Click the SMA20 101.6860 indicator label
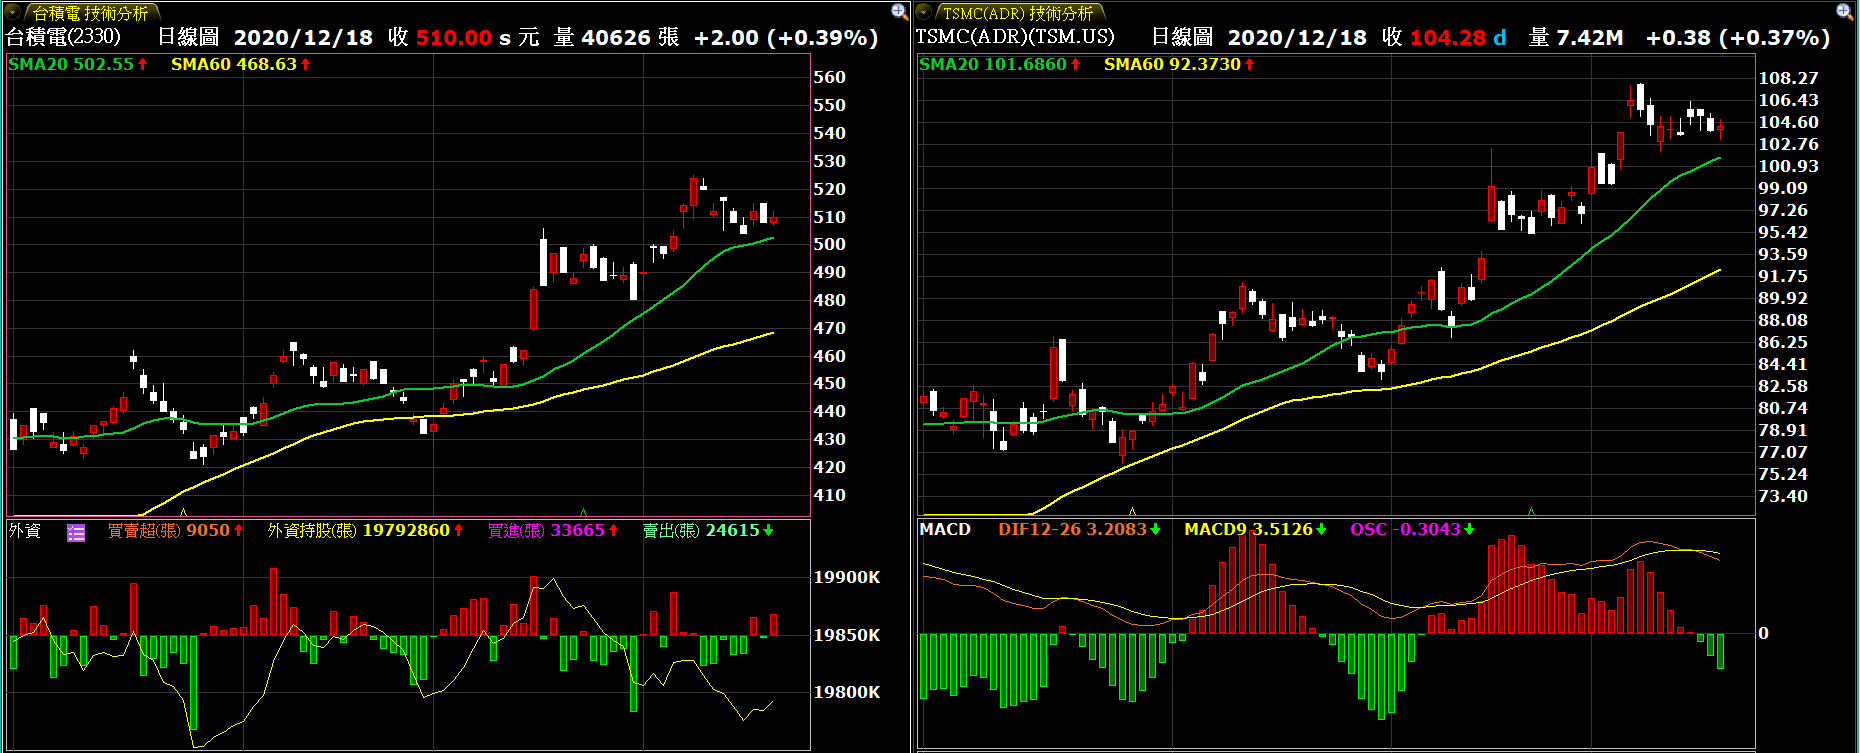The height and width of the screenshot is (753, 1860). click(x=1000, y=64)
